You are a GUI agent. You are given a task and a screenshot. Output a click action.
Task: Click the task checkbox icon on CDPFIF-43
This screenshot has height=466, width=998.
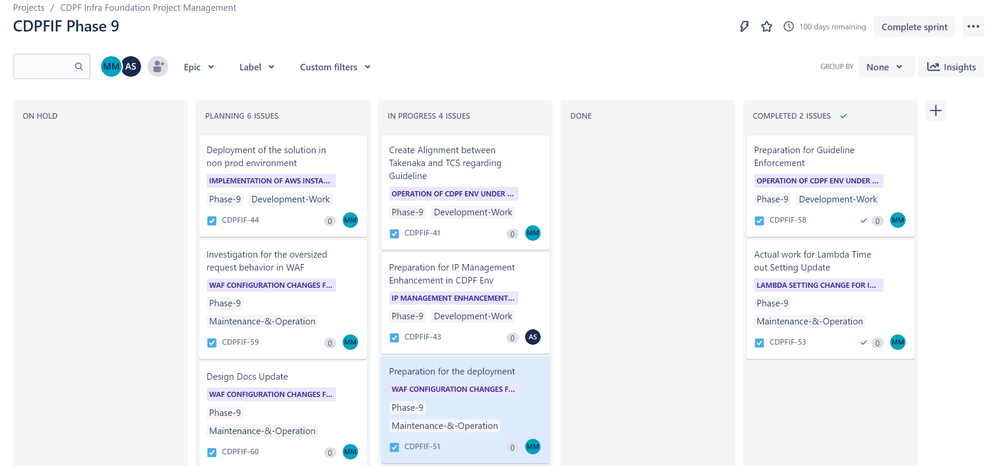394,337
